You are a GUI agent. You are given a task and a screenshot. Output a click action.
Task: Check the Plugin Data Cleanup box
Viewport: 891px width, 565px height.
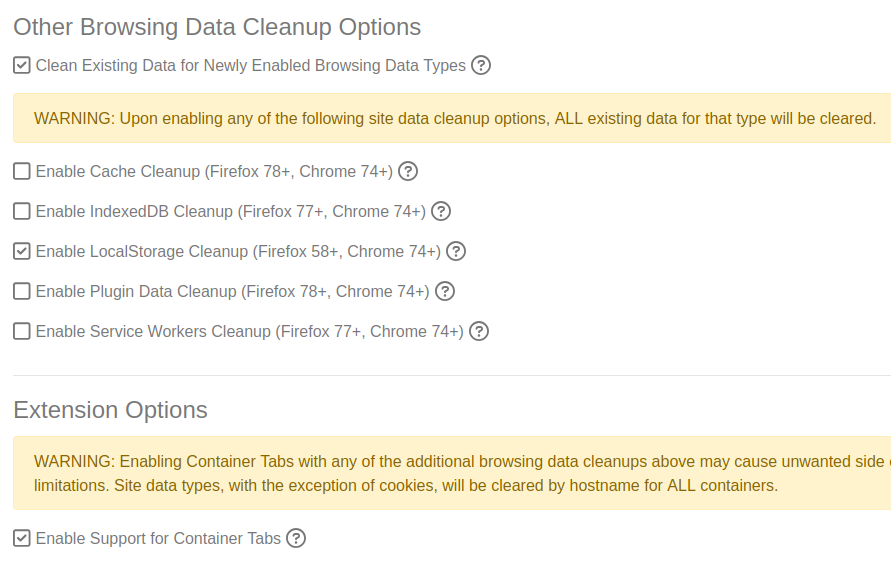pos(22,291)
